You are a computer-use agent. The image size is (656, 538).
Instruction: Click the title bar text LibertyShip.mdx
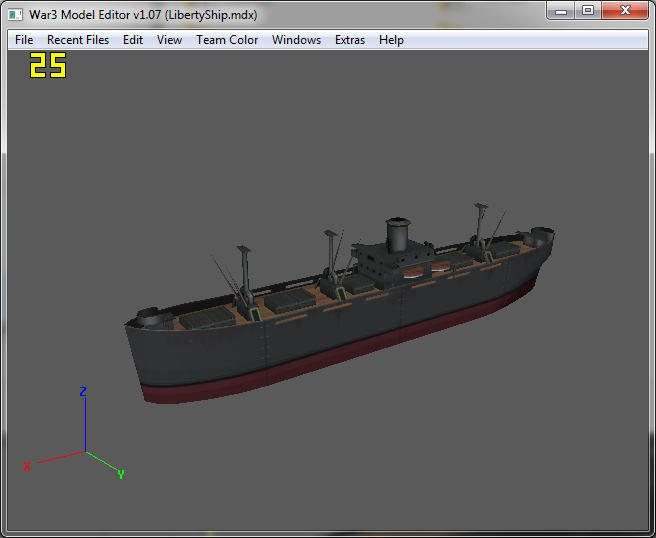click(211, 15)
